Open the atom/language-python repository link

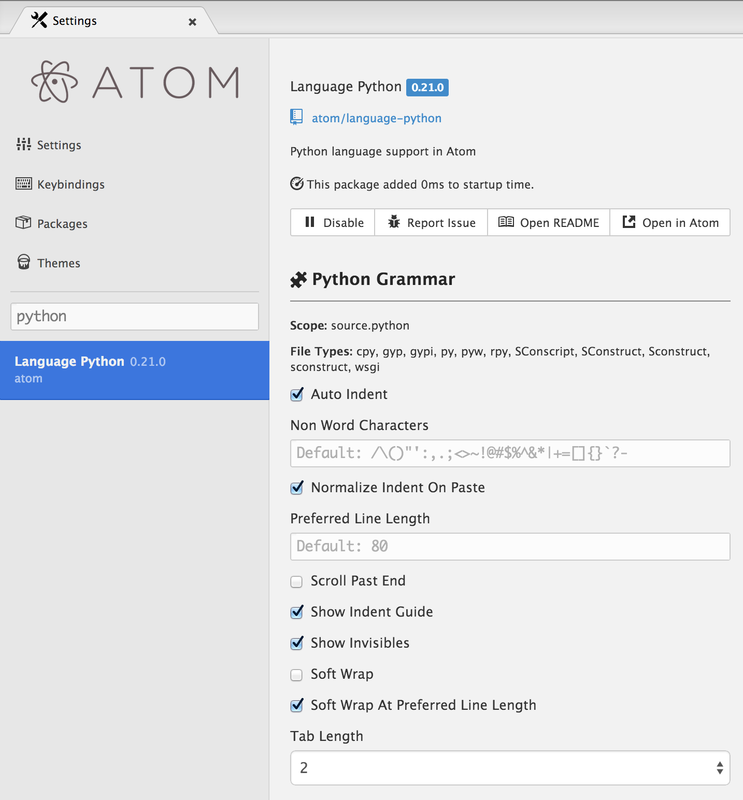pos(376,118)
